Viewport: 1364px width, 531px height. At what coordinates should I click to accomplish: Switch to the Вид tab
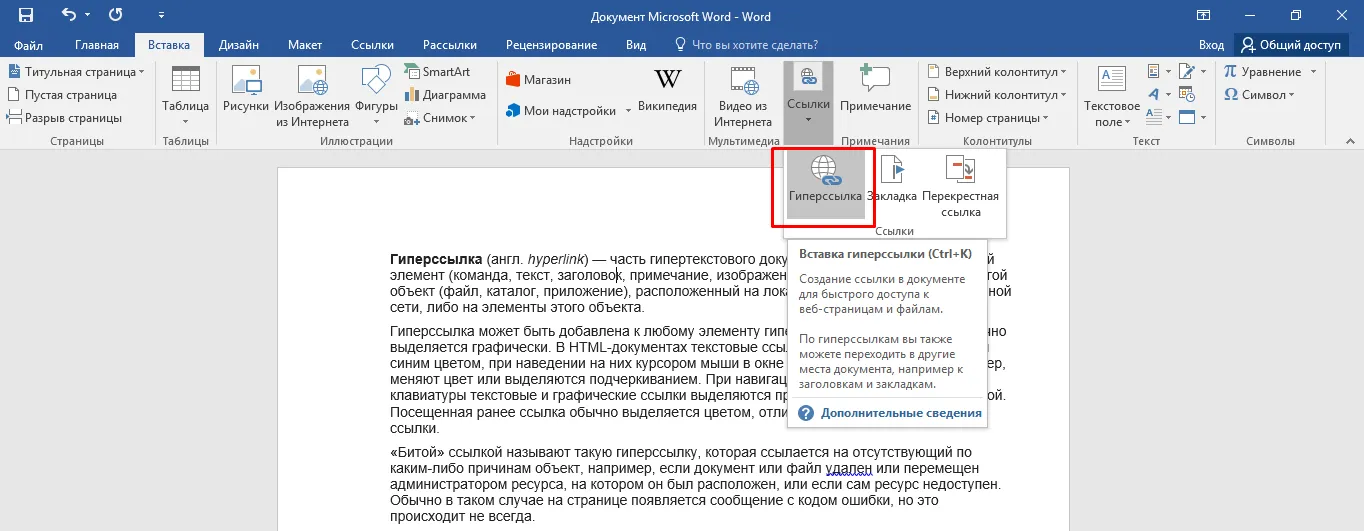coord(636,45)
